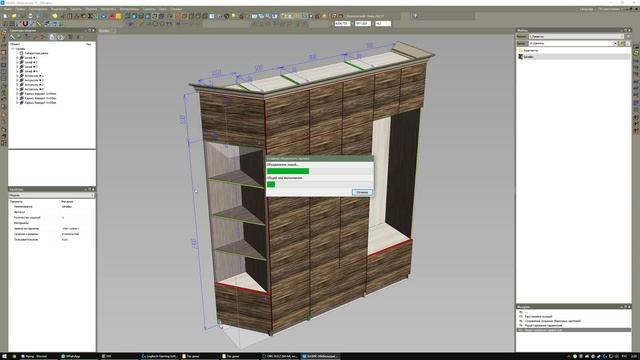640x360 pixels.
Task: Open the folder path dropdown arrow in library panel
Action: coord(615,43)
